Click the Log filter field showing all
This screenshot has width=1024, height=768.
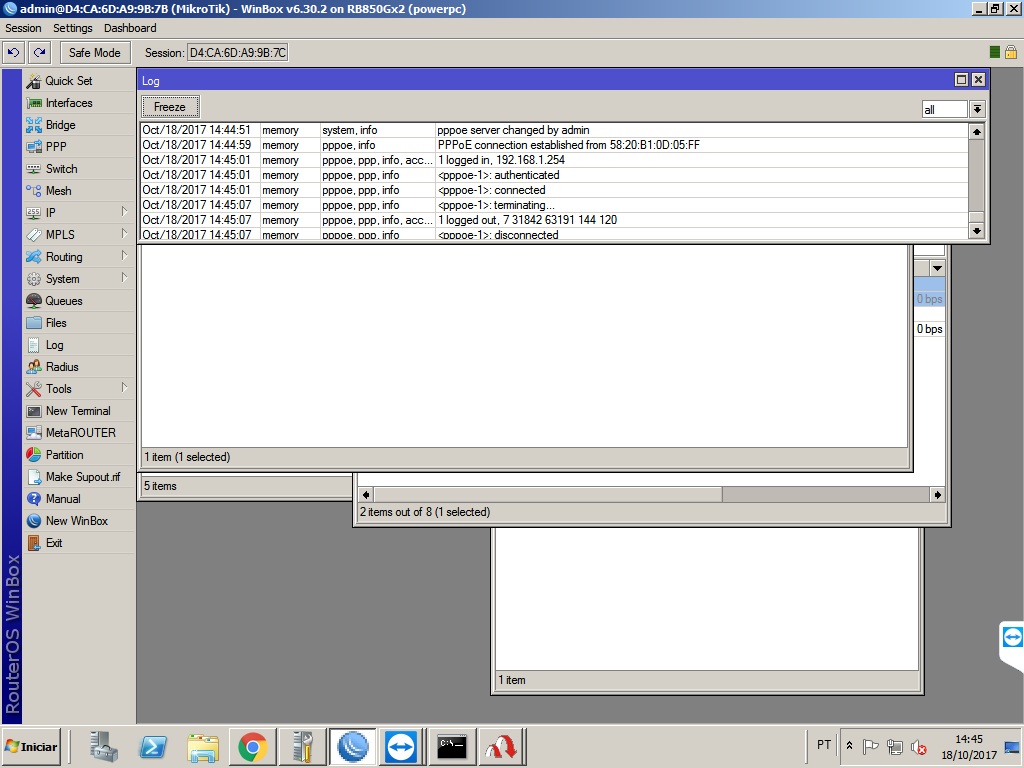click(944, 110)
